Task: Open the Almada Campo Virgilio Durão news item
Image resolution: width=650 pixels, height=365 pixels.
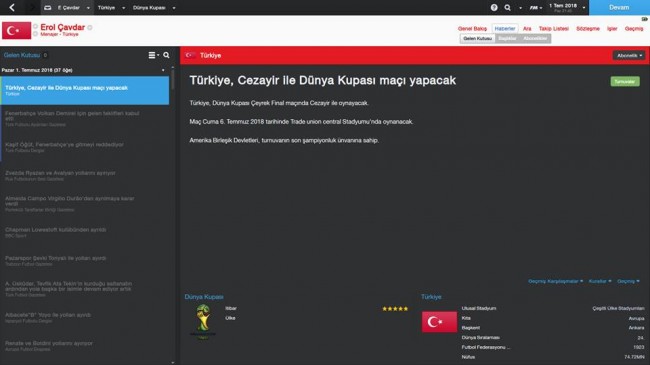Action: point(85,204)
